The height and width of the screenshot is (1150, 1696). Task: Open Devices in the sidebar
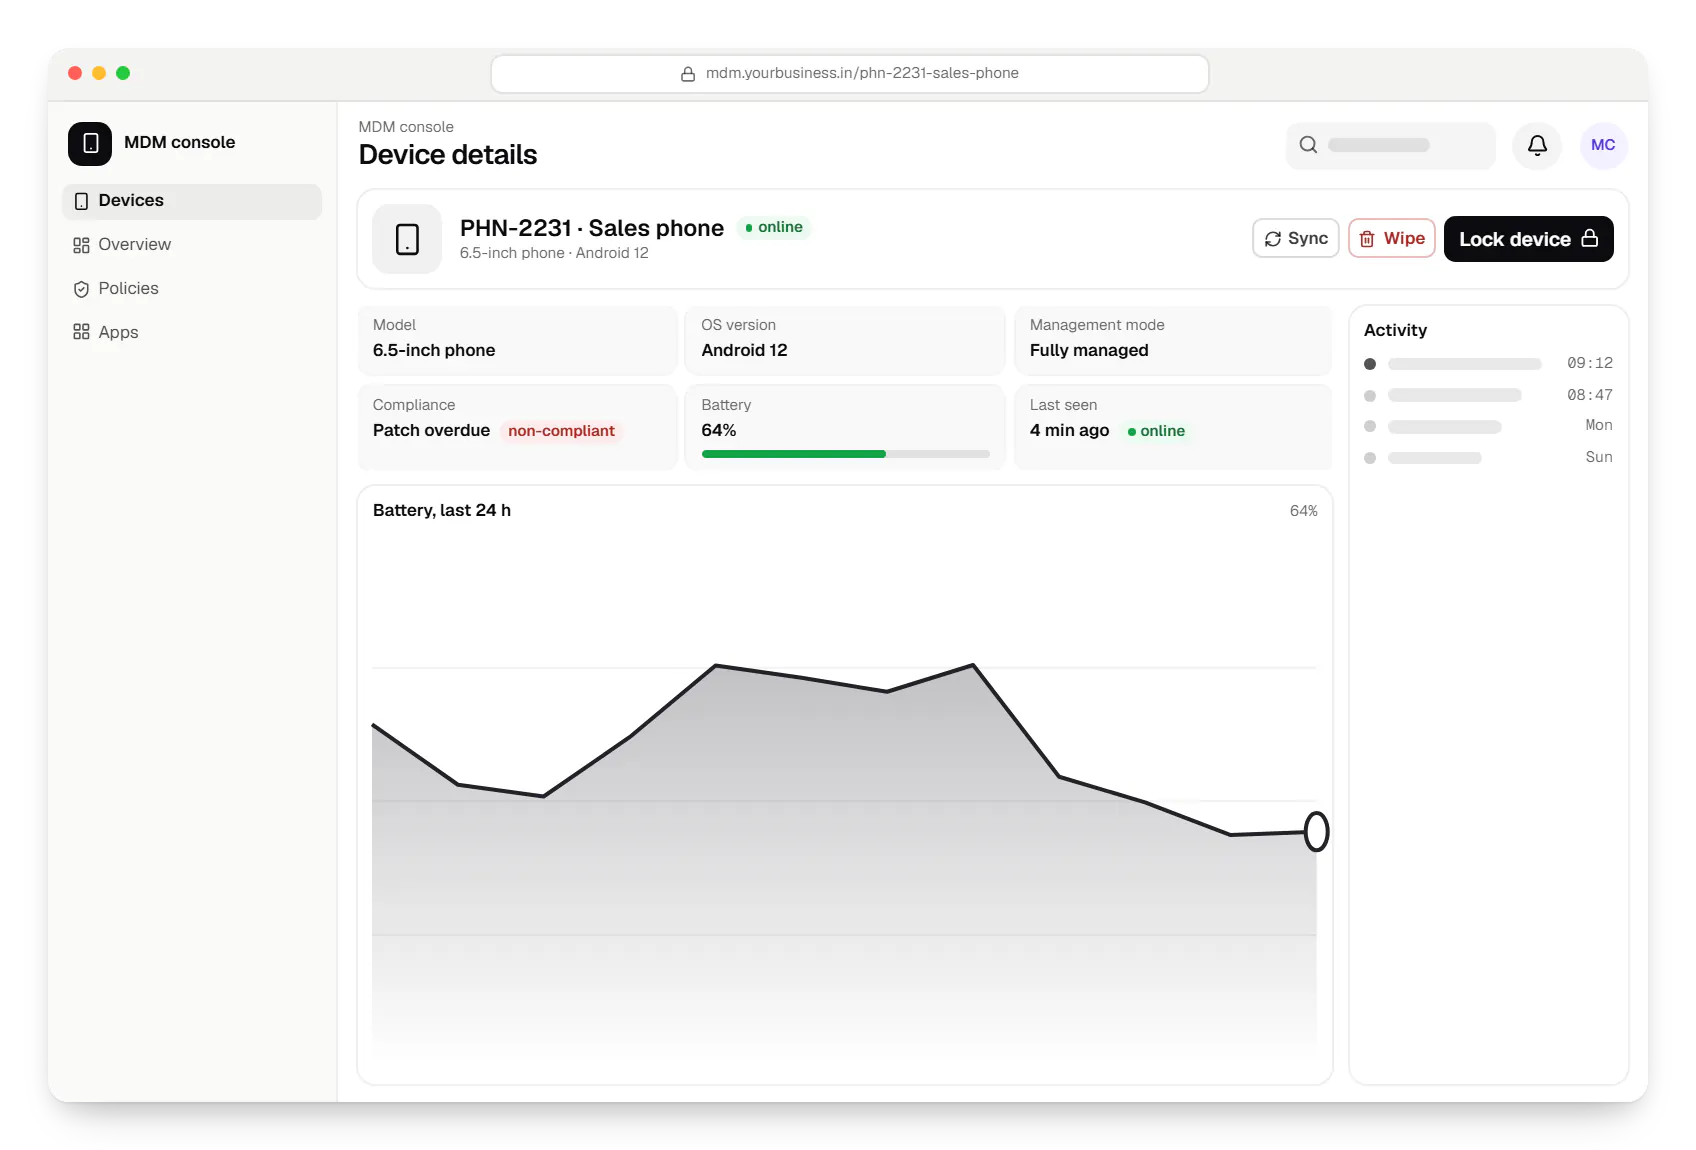coord(192,201)
